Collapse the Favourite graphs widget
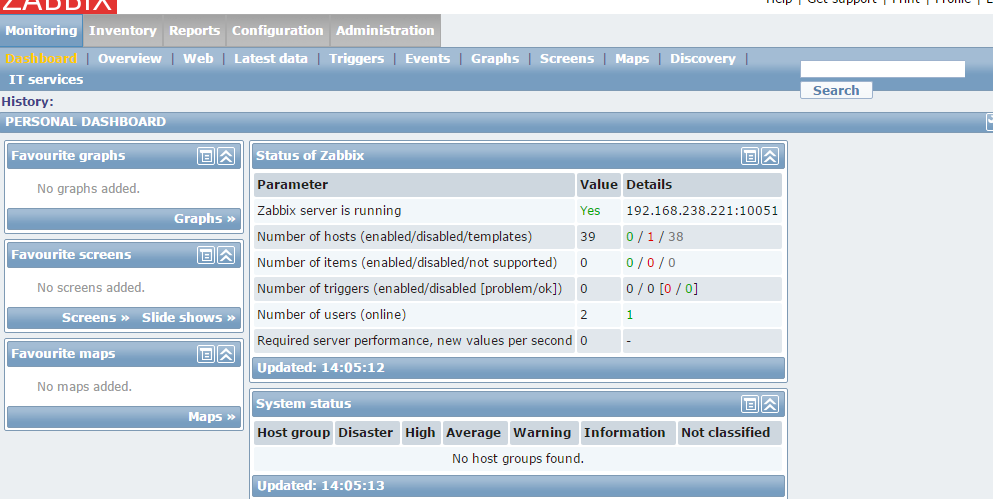This screenshot has height=499, width=993. coord(226,156)
